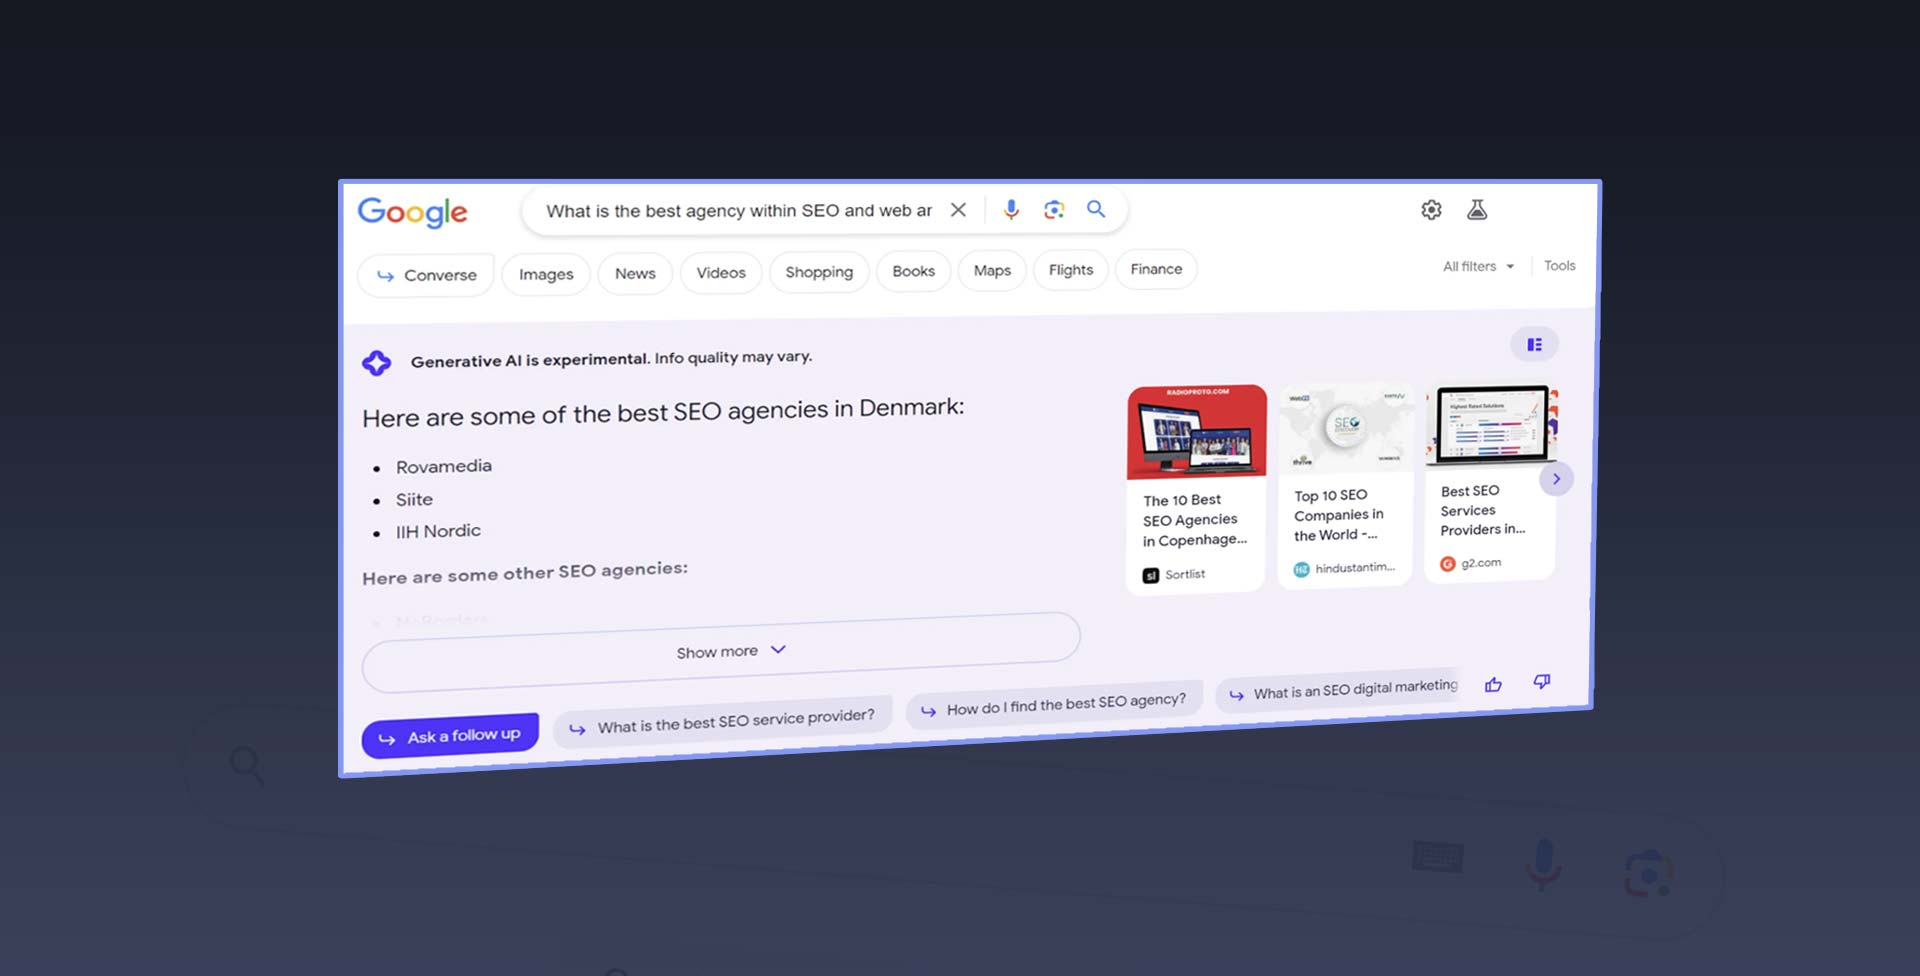1920x976 pixels.
Task: Switch to the Images tab
Action: (x=546, y=274)
